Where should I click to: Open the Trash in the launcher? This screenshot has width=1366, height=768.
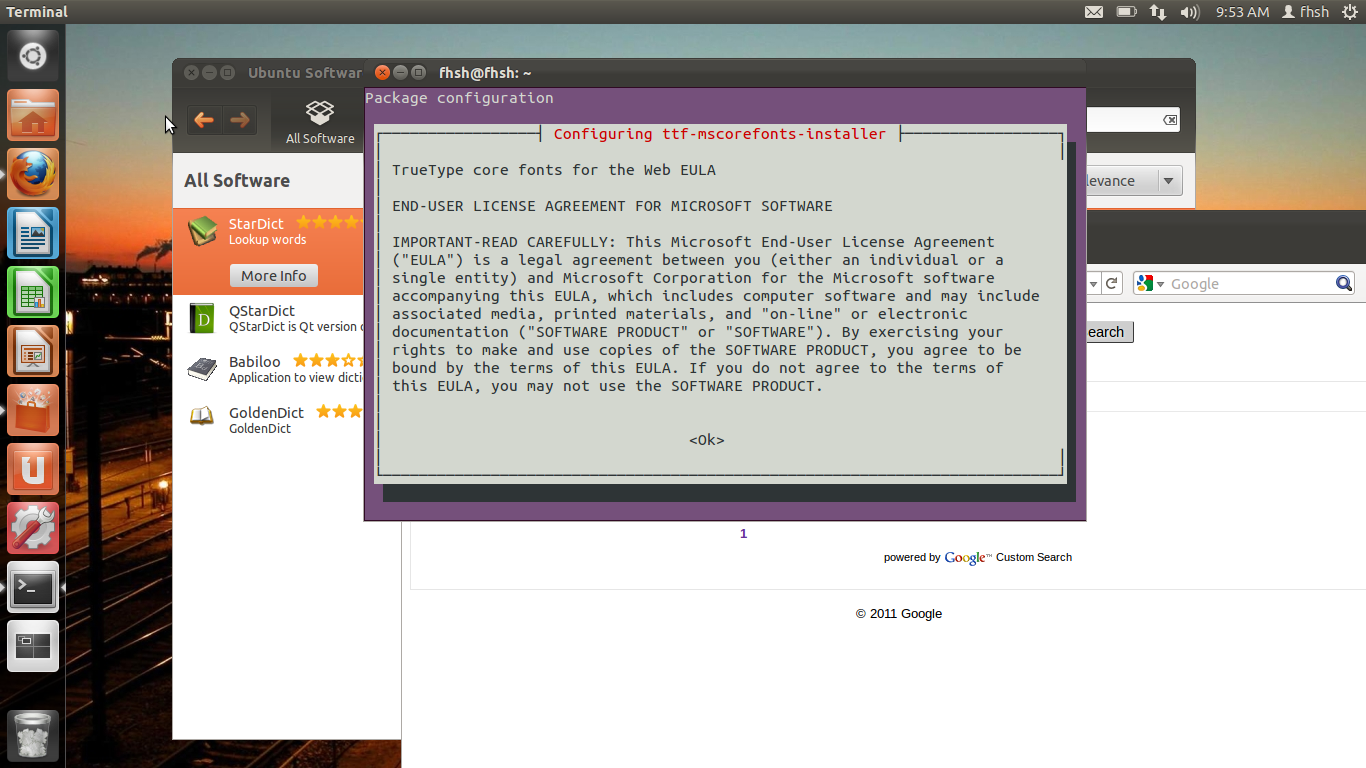33,736
